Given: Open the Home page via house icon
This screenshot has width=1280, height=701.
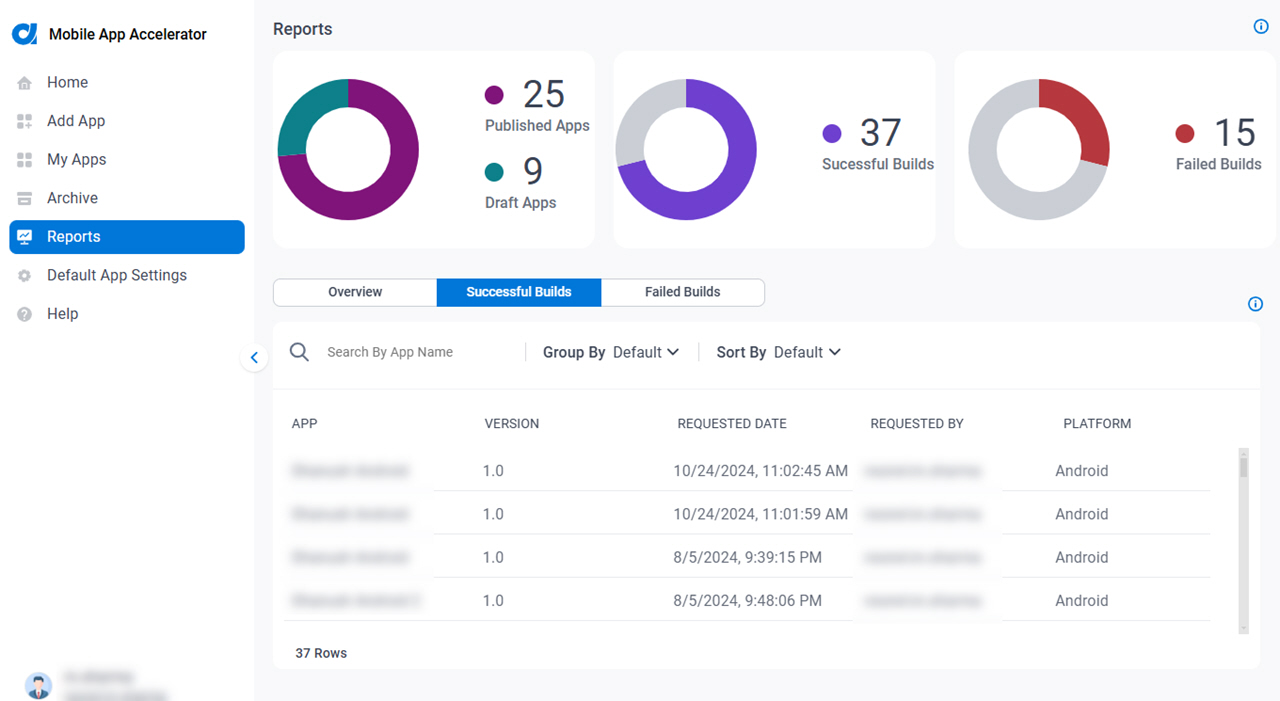Looking at the screenshot, I should pyautogui.click(x=25, y=83).
